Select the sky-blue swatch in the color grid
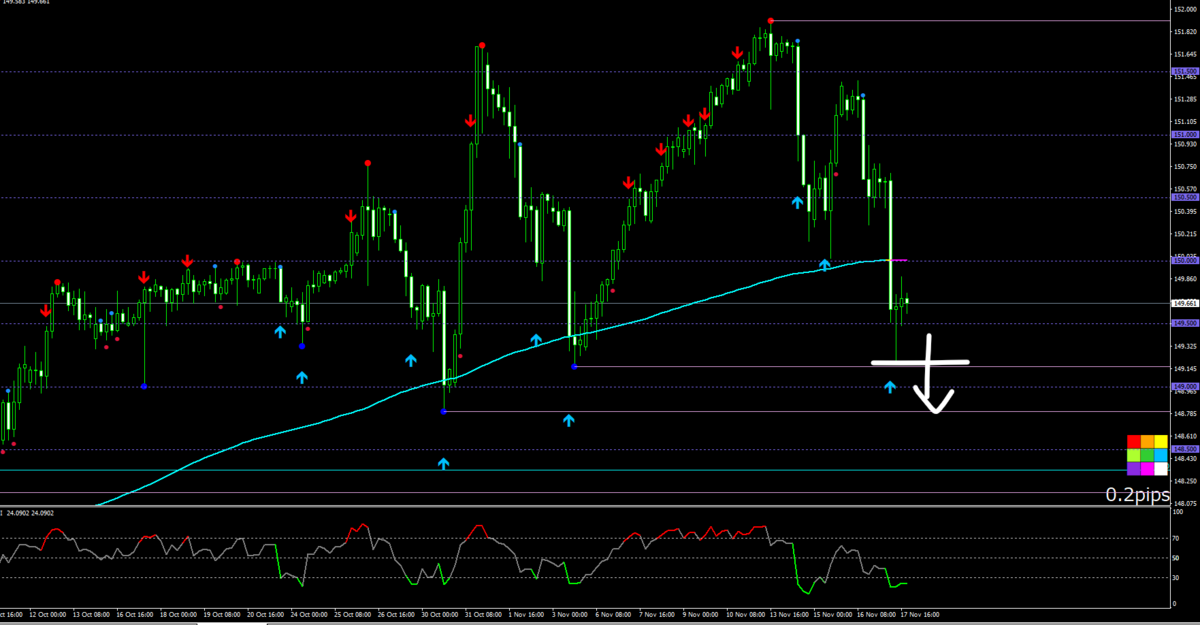 tap(1161, 455)
